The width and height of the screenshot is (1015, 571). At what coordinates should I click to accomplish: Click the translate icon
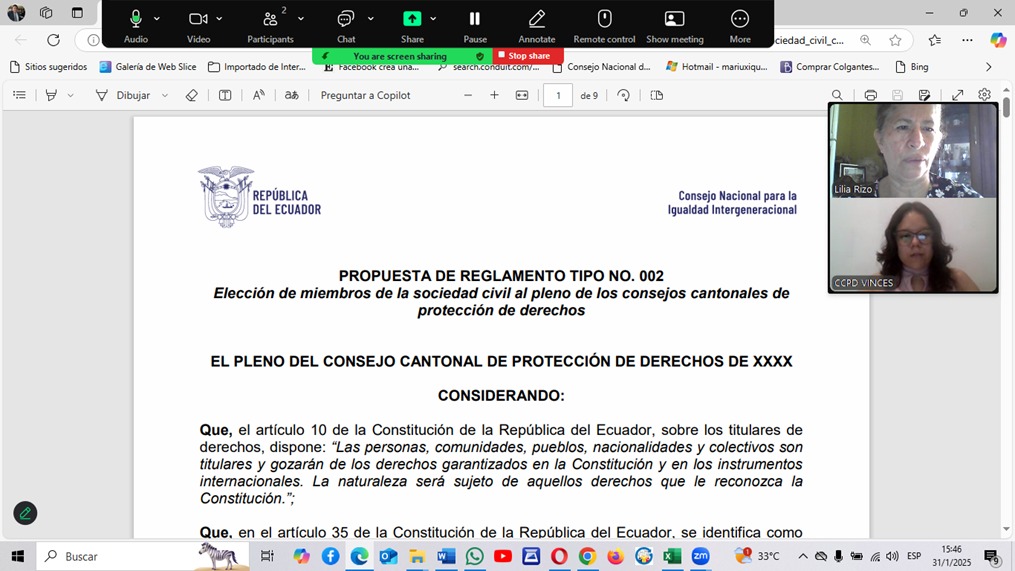coord(291,95)
